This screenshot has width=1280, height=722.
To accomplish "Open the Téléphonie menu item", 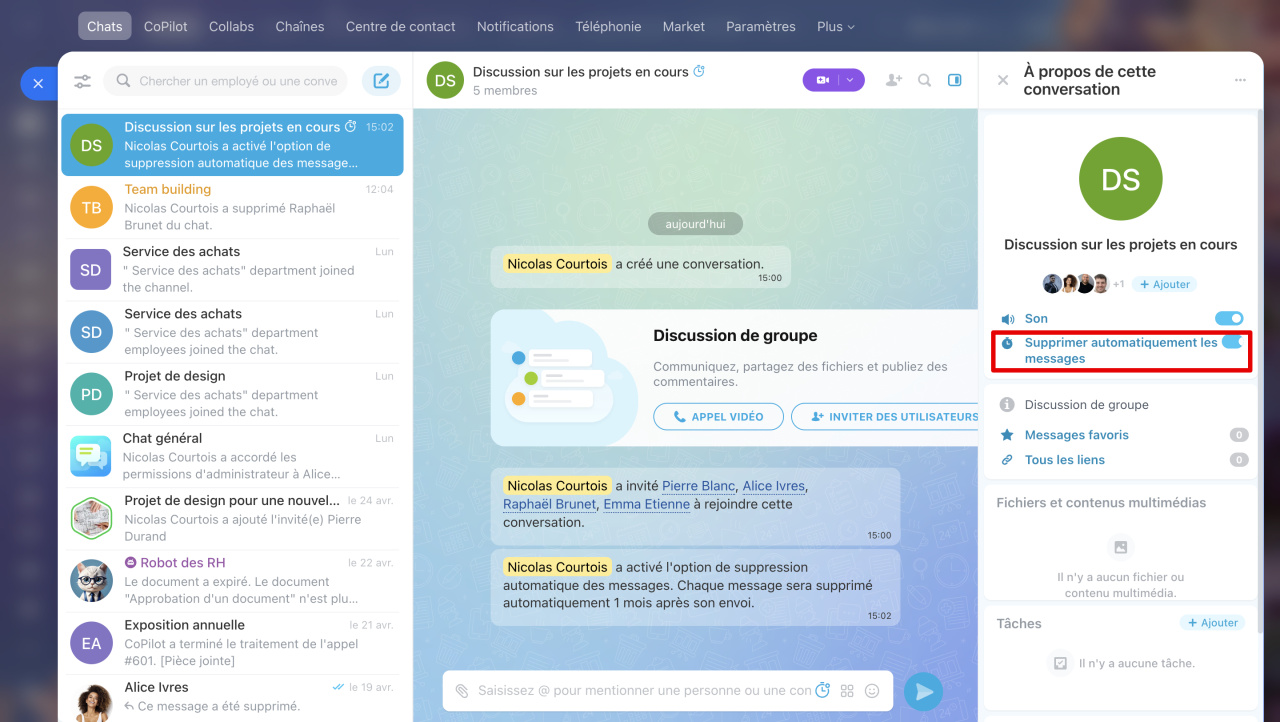I will click(608, 26).
